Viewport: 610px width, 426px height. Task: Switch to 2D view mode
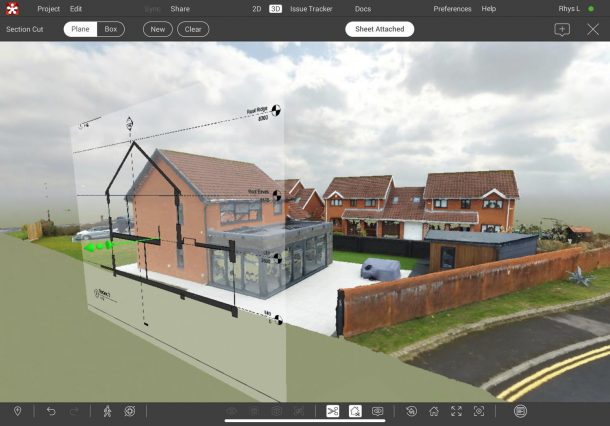click(257, 8)
